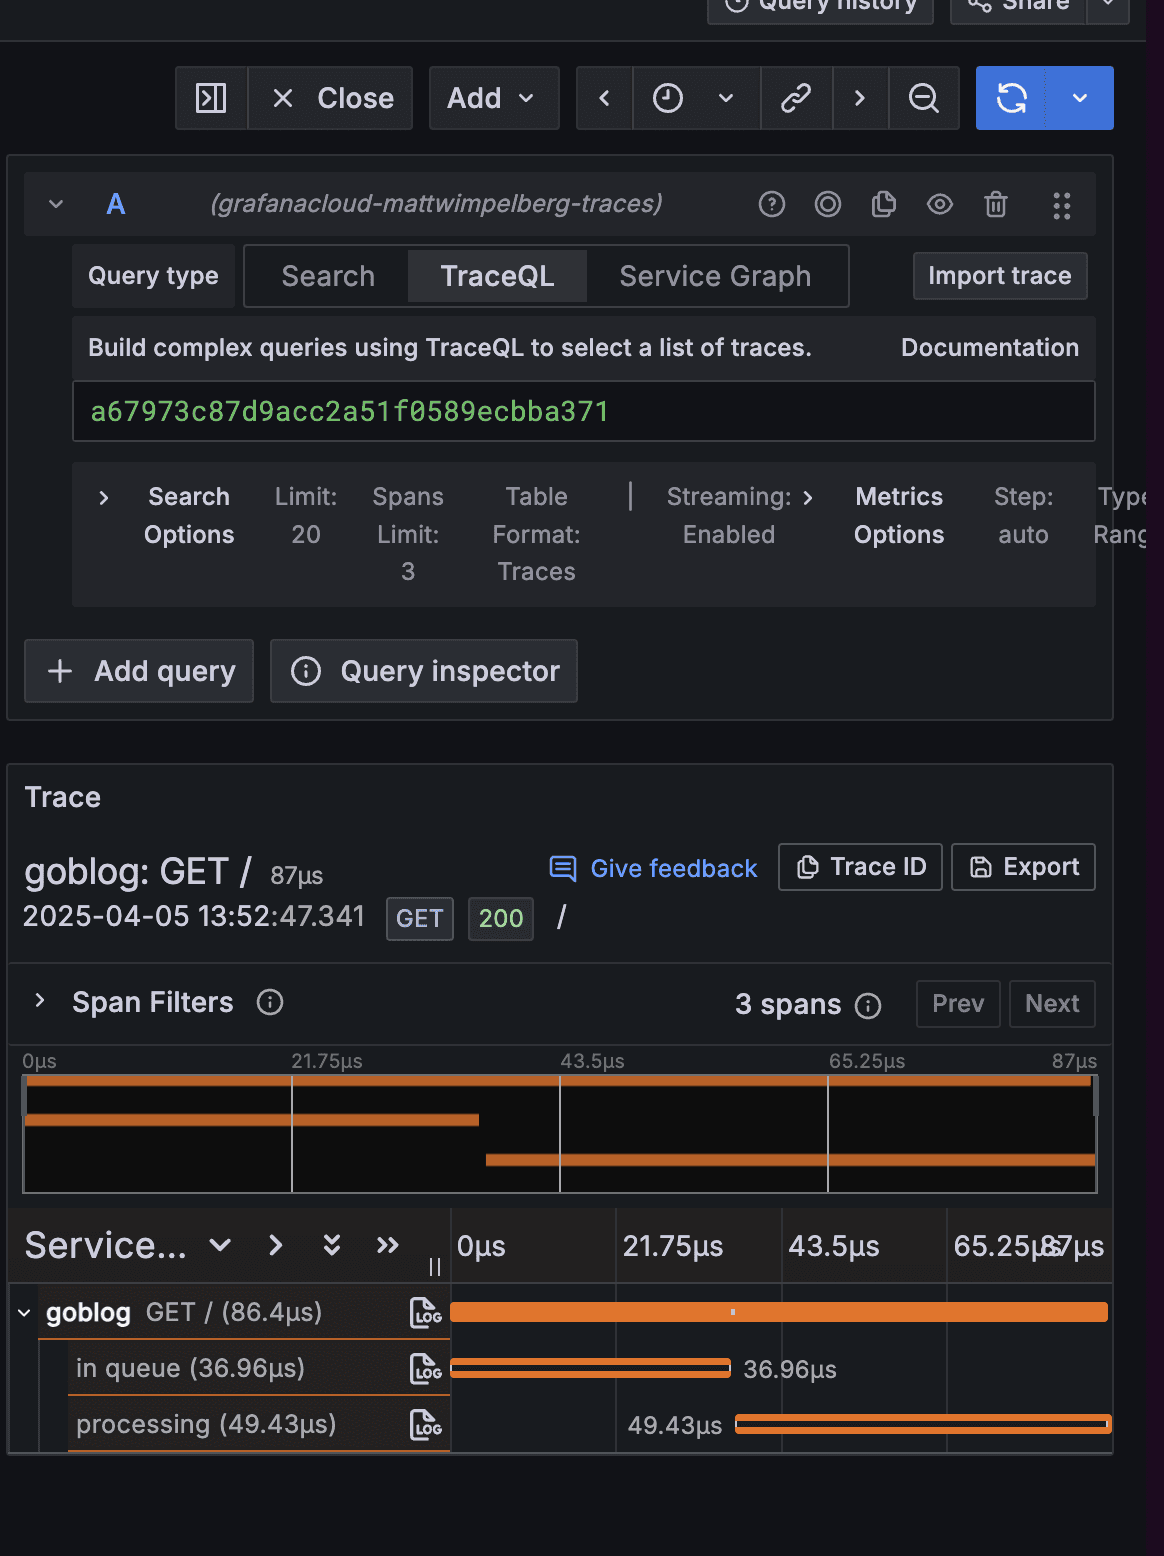Zoom out the time range with magnifier icon

point(923,98)
